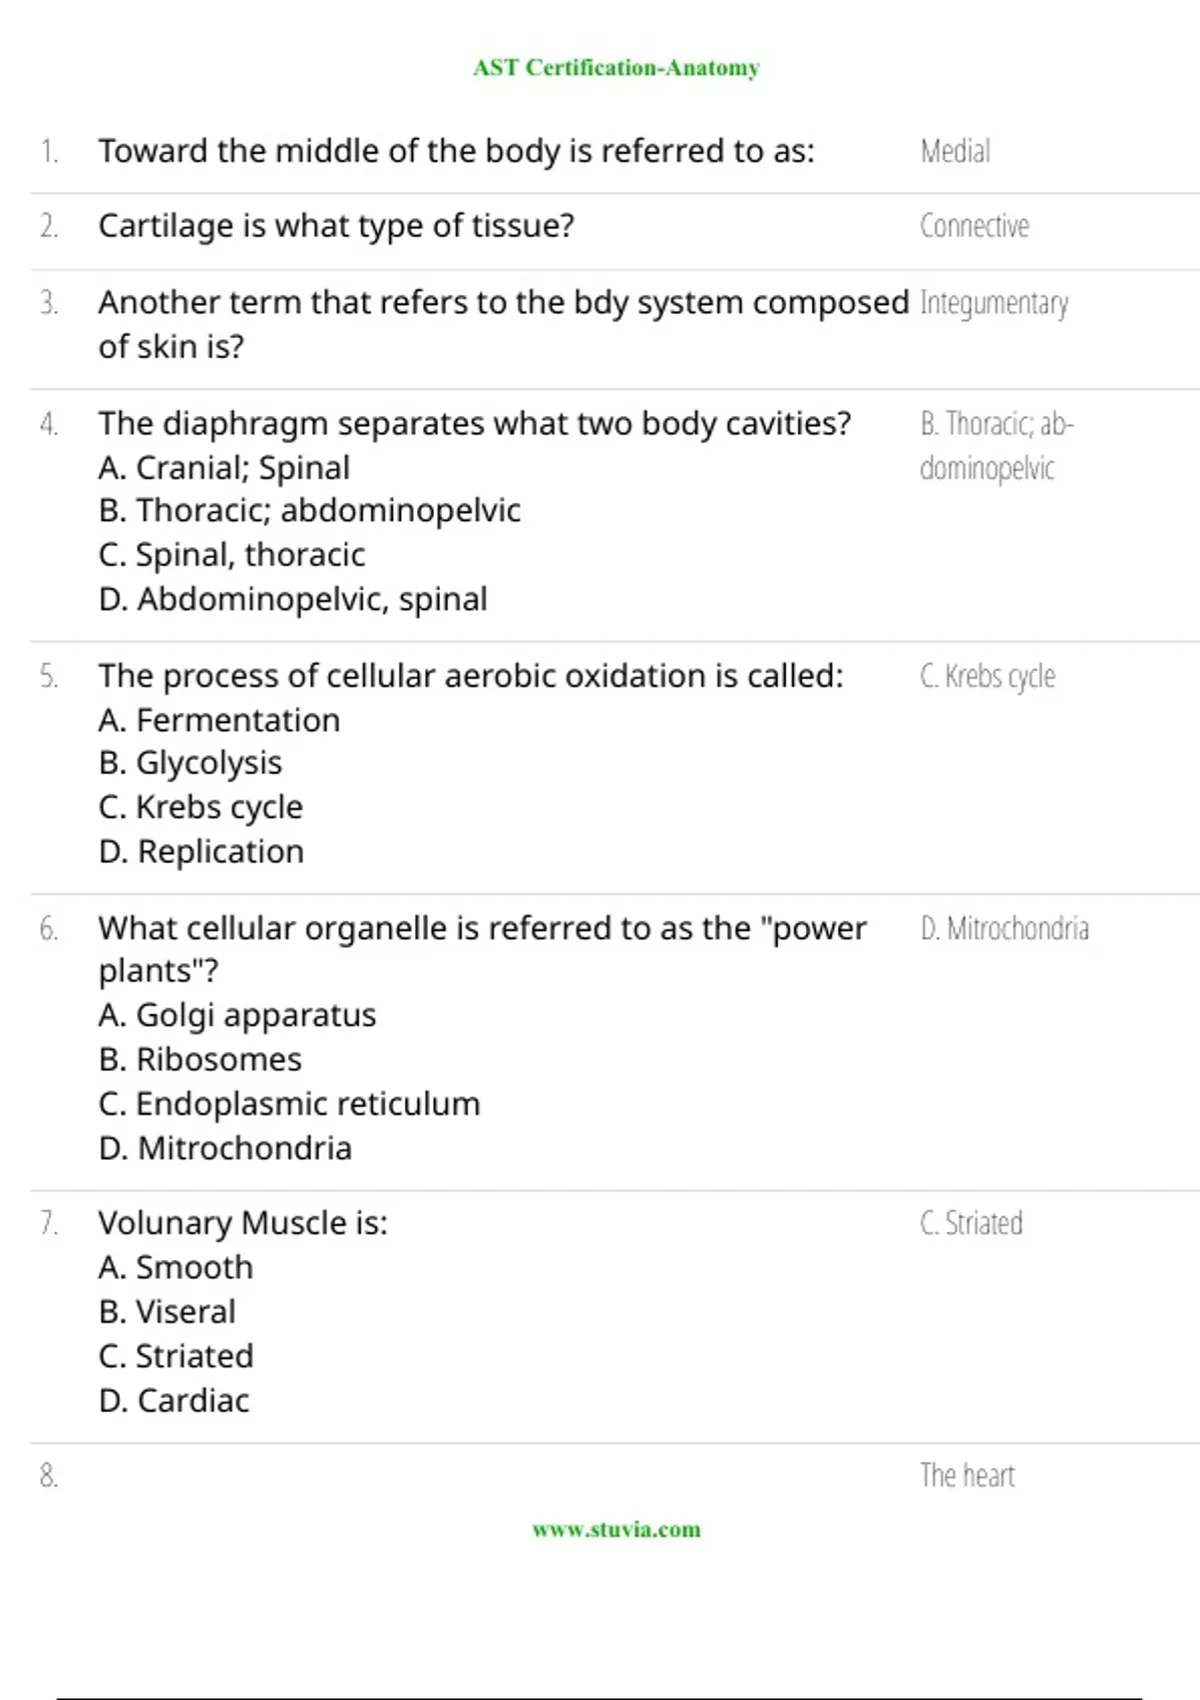Click option B. Ribosomes
Viewport: 1200px width, 1700px height.
point(200,1059)
